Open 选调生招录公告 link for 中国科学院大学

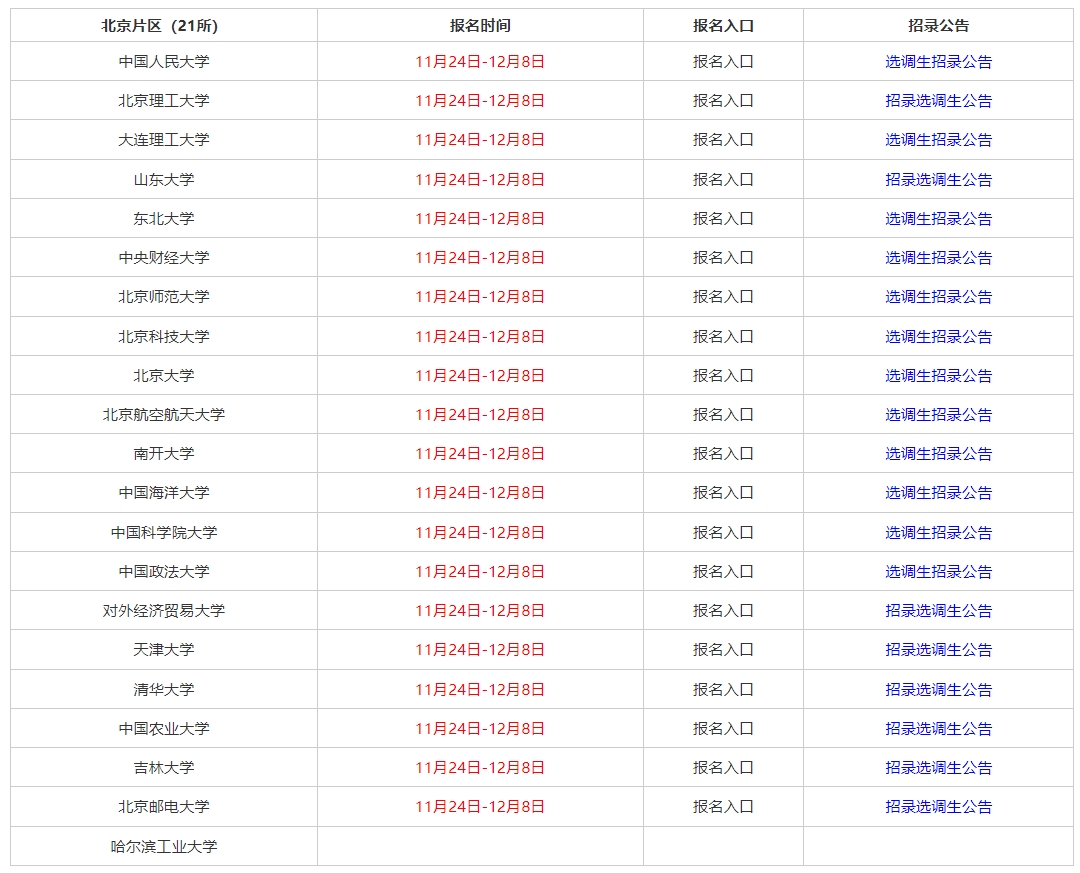[938, 533]
